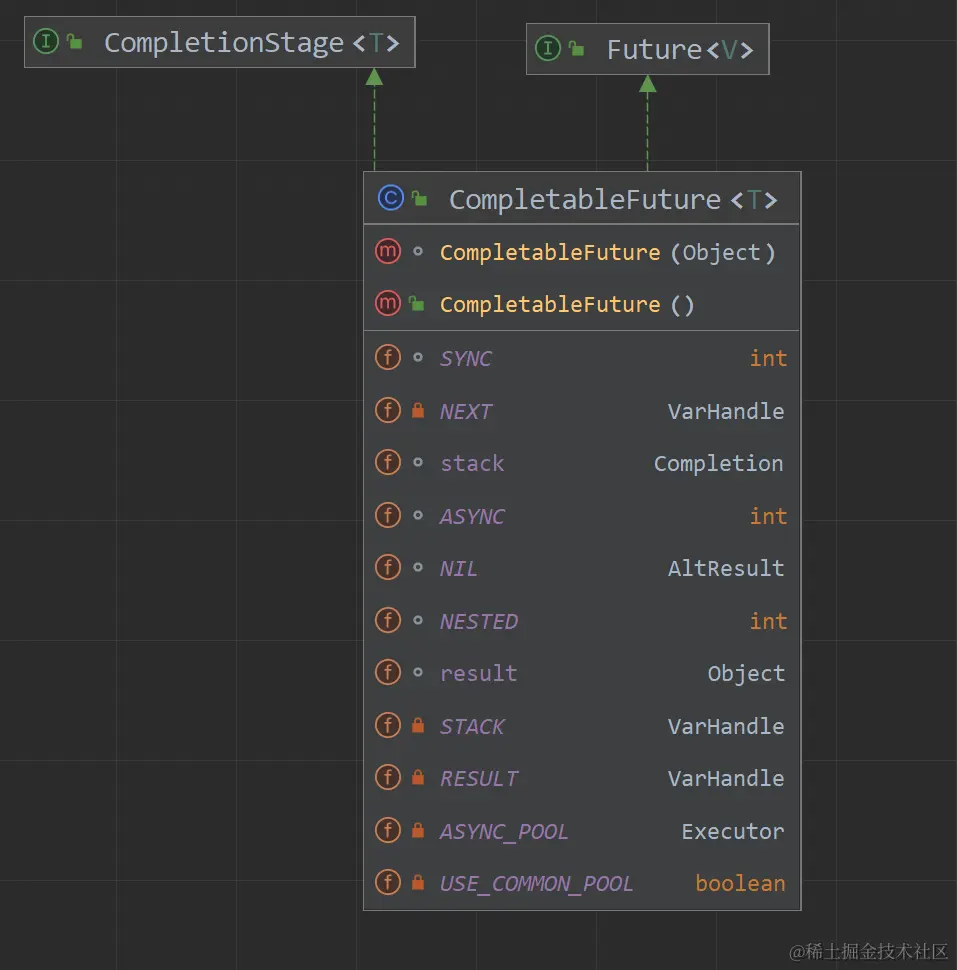Click the public visibility icon of CompletableFuture()

point(418,303)
